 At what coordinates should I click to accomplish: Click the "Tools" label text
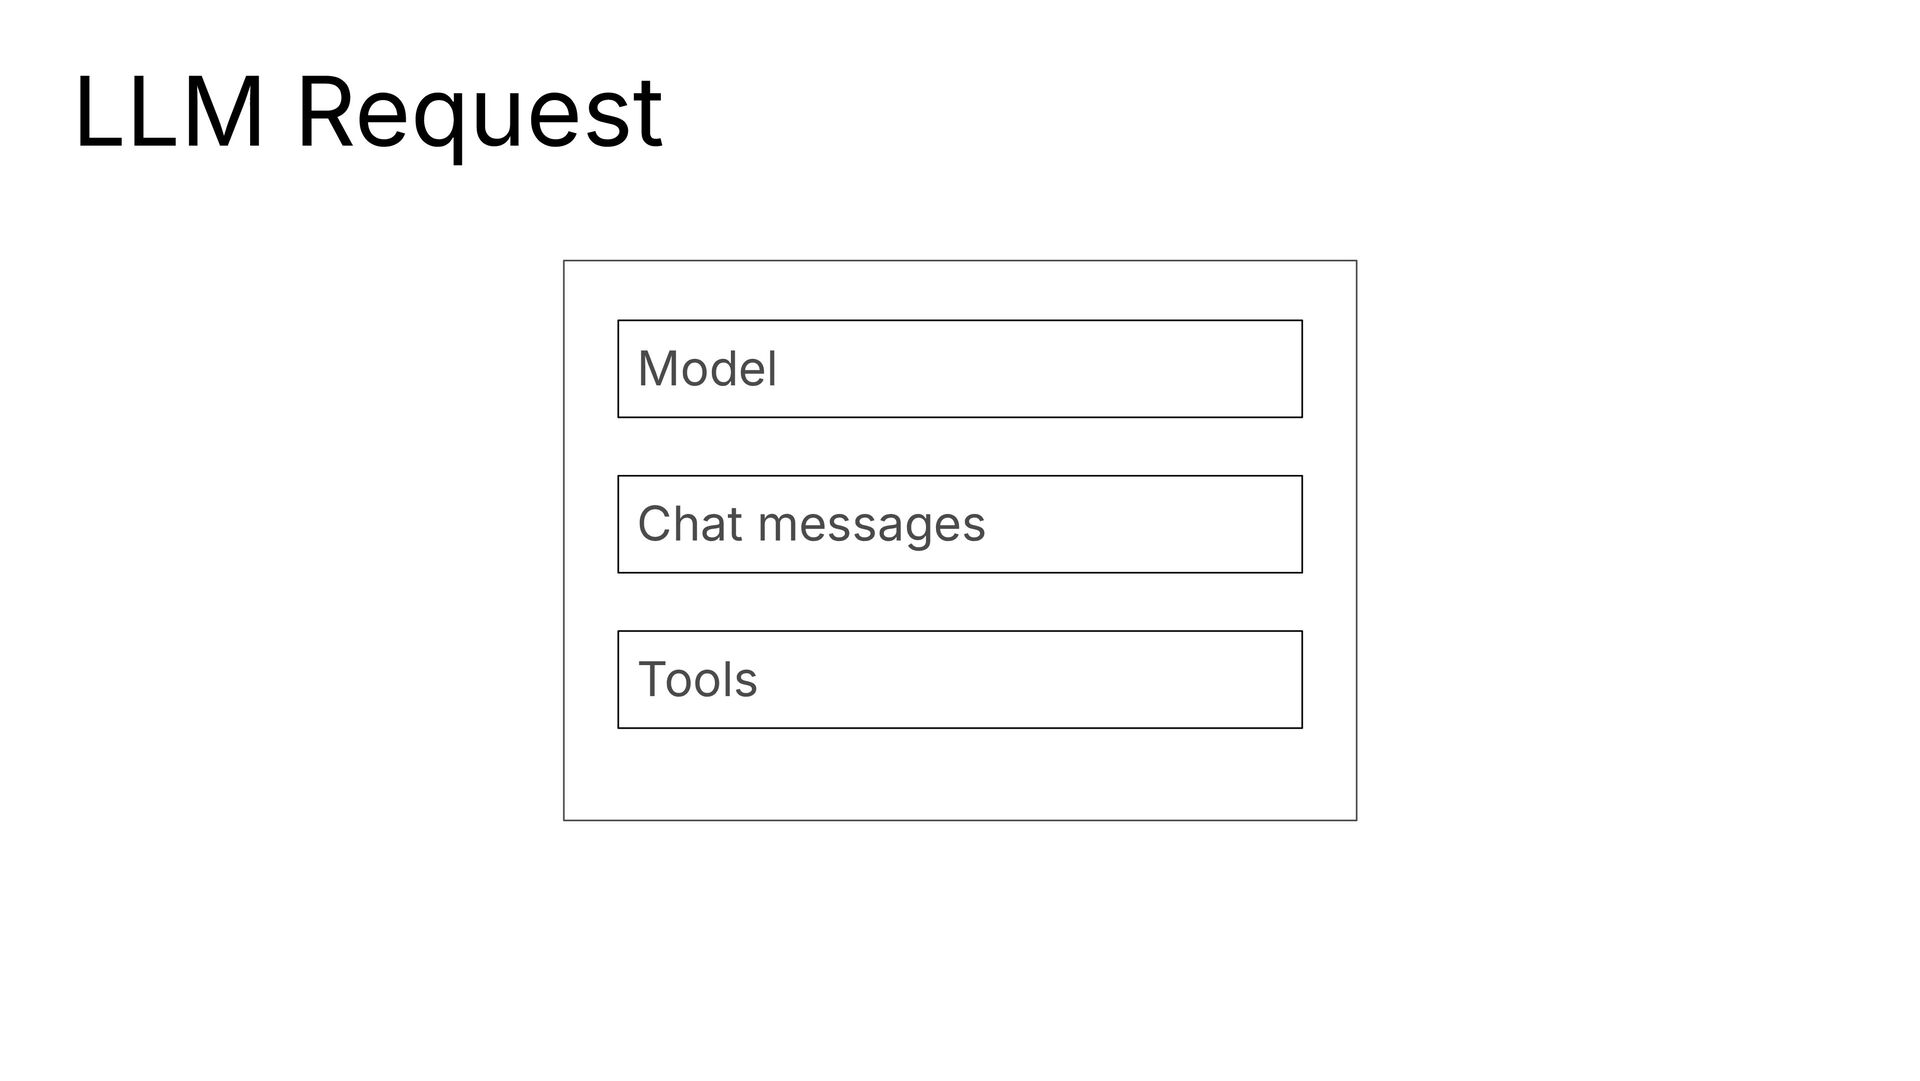[x=697, y=679]
